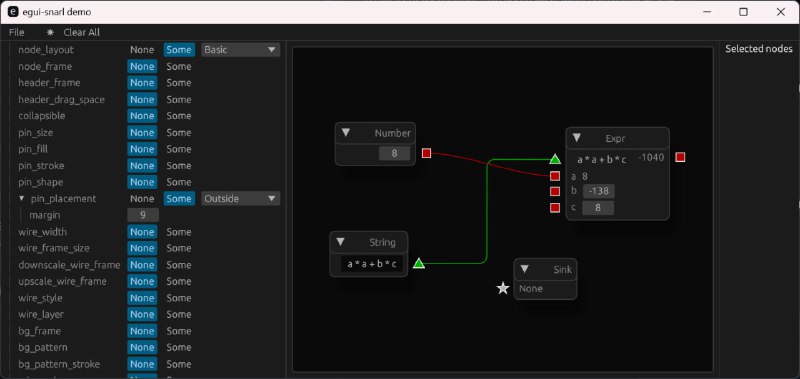This screenshot has width=800, height=379.
Task: Set node_layout to None
Action: [142, 49]
